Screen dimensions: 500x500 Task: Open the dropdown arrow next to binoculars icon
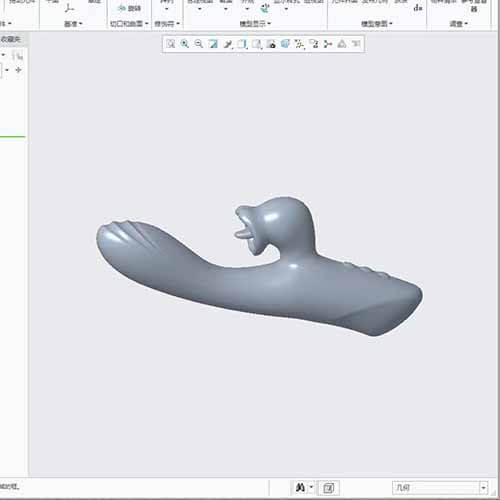point(311,487)
